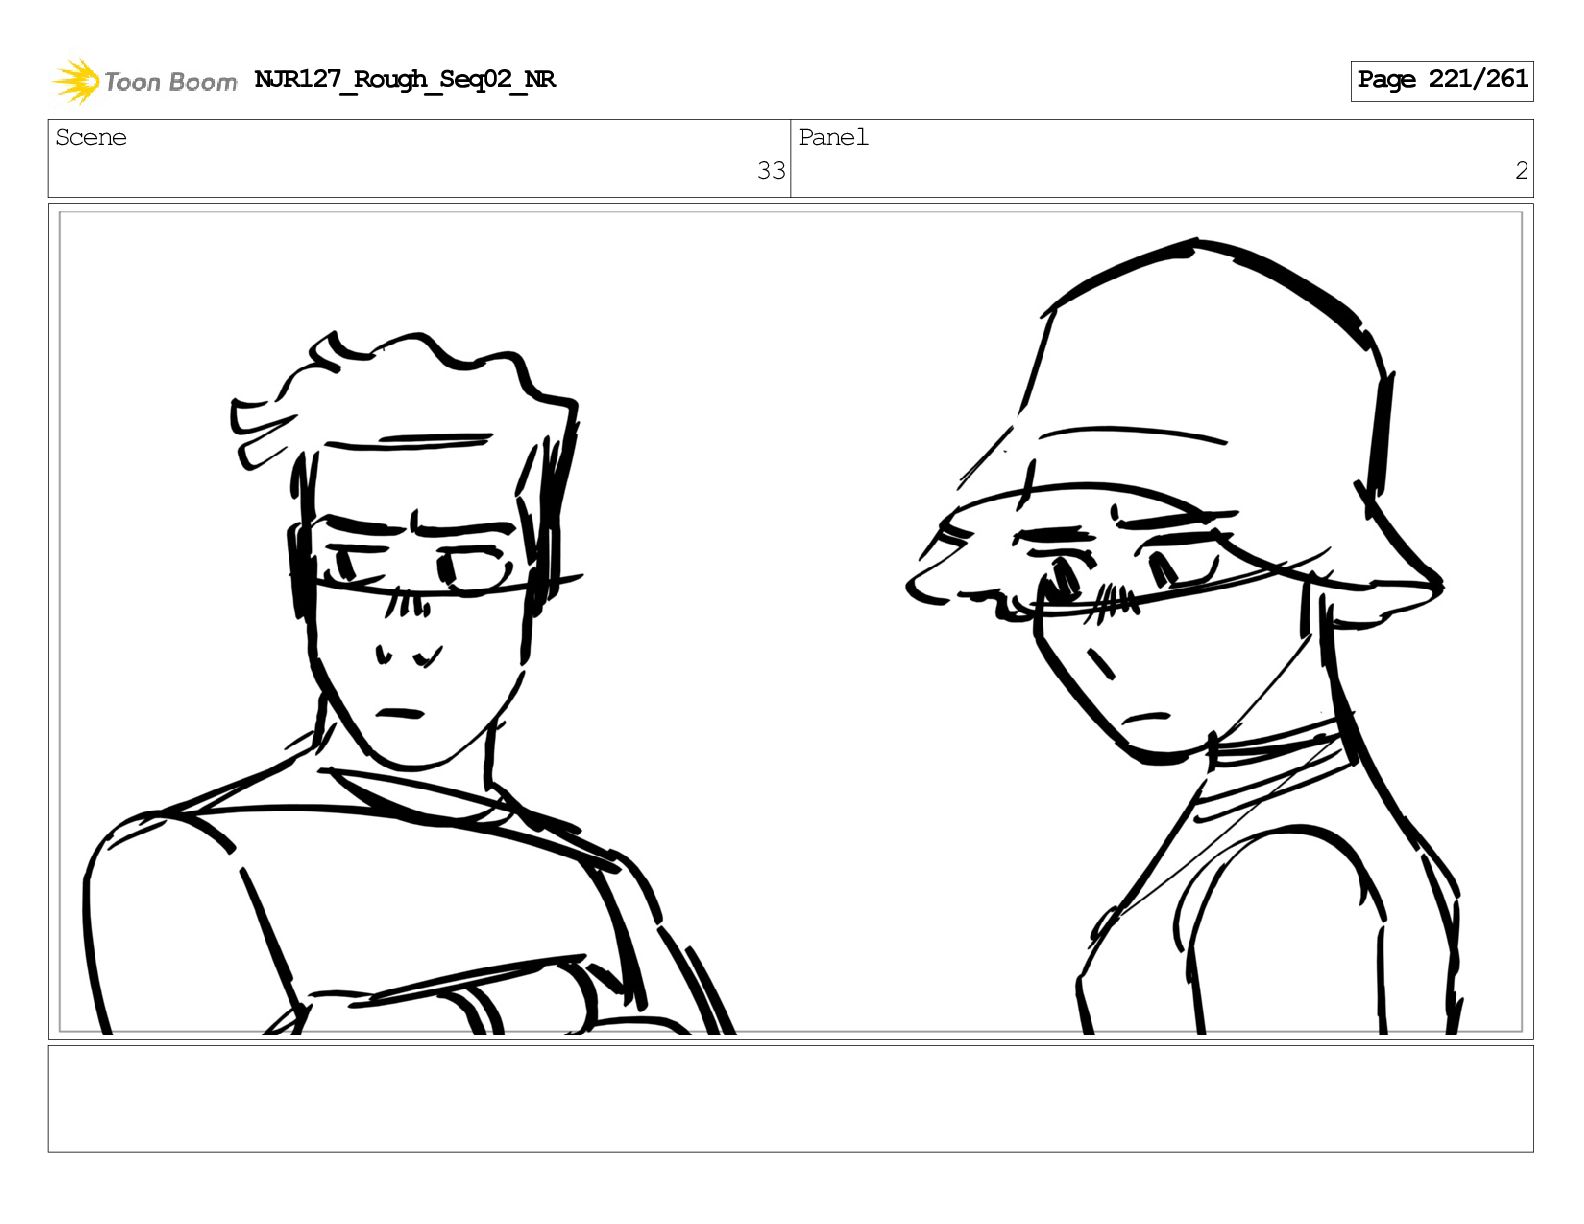1584x1224 pixels.
Task: Select scene number 33
Action: 771,171
